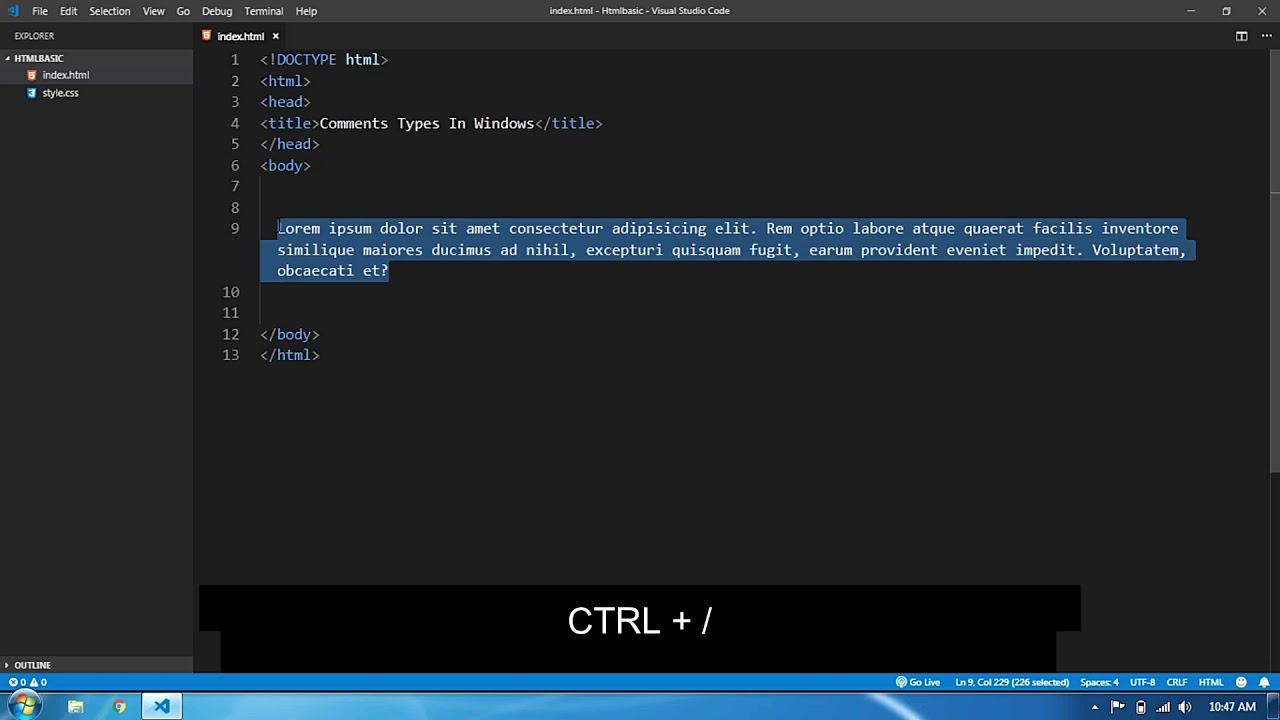The width and height of the screenshot is (1280, 720).
Task: Click the battery tray icon
Action: pyautogui.click(x=1140, y=707)
